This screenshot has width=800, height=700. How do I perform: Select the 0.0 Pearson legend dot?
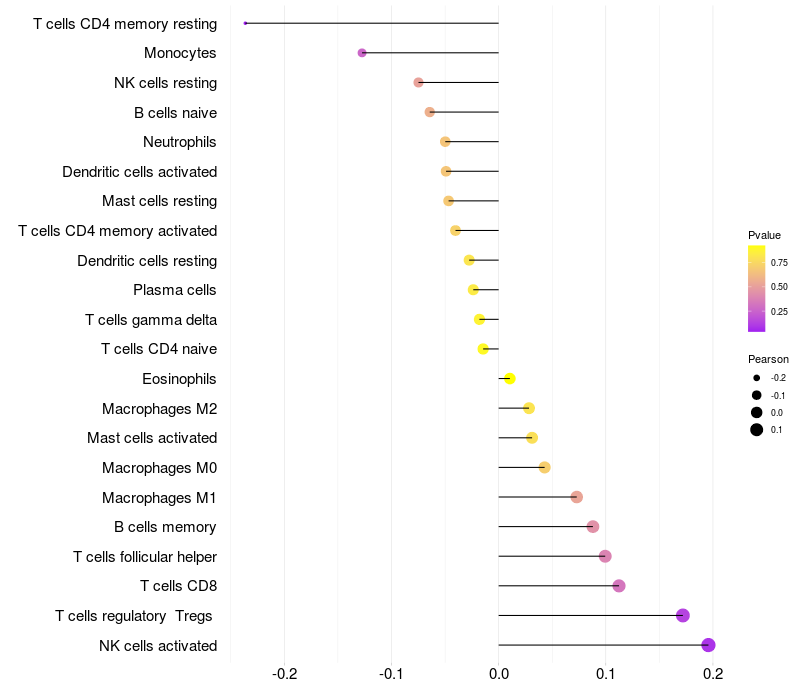[x=757, y=412]
